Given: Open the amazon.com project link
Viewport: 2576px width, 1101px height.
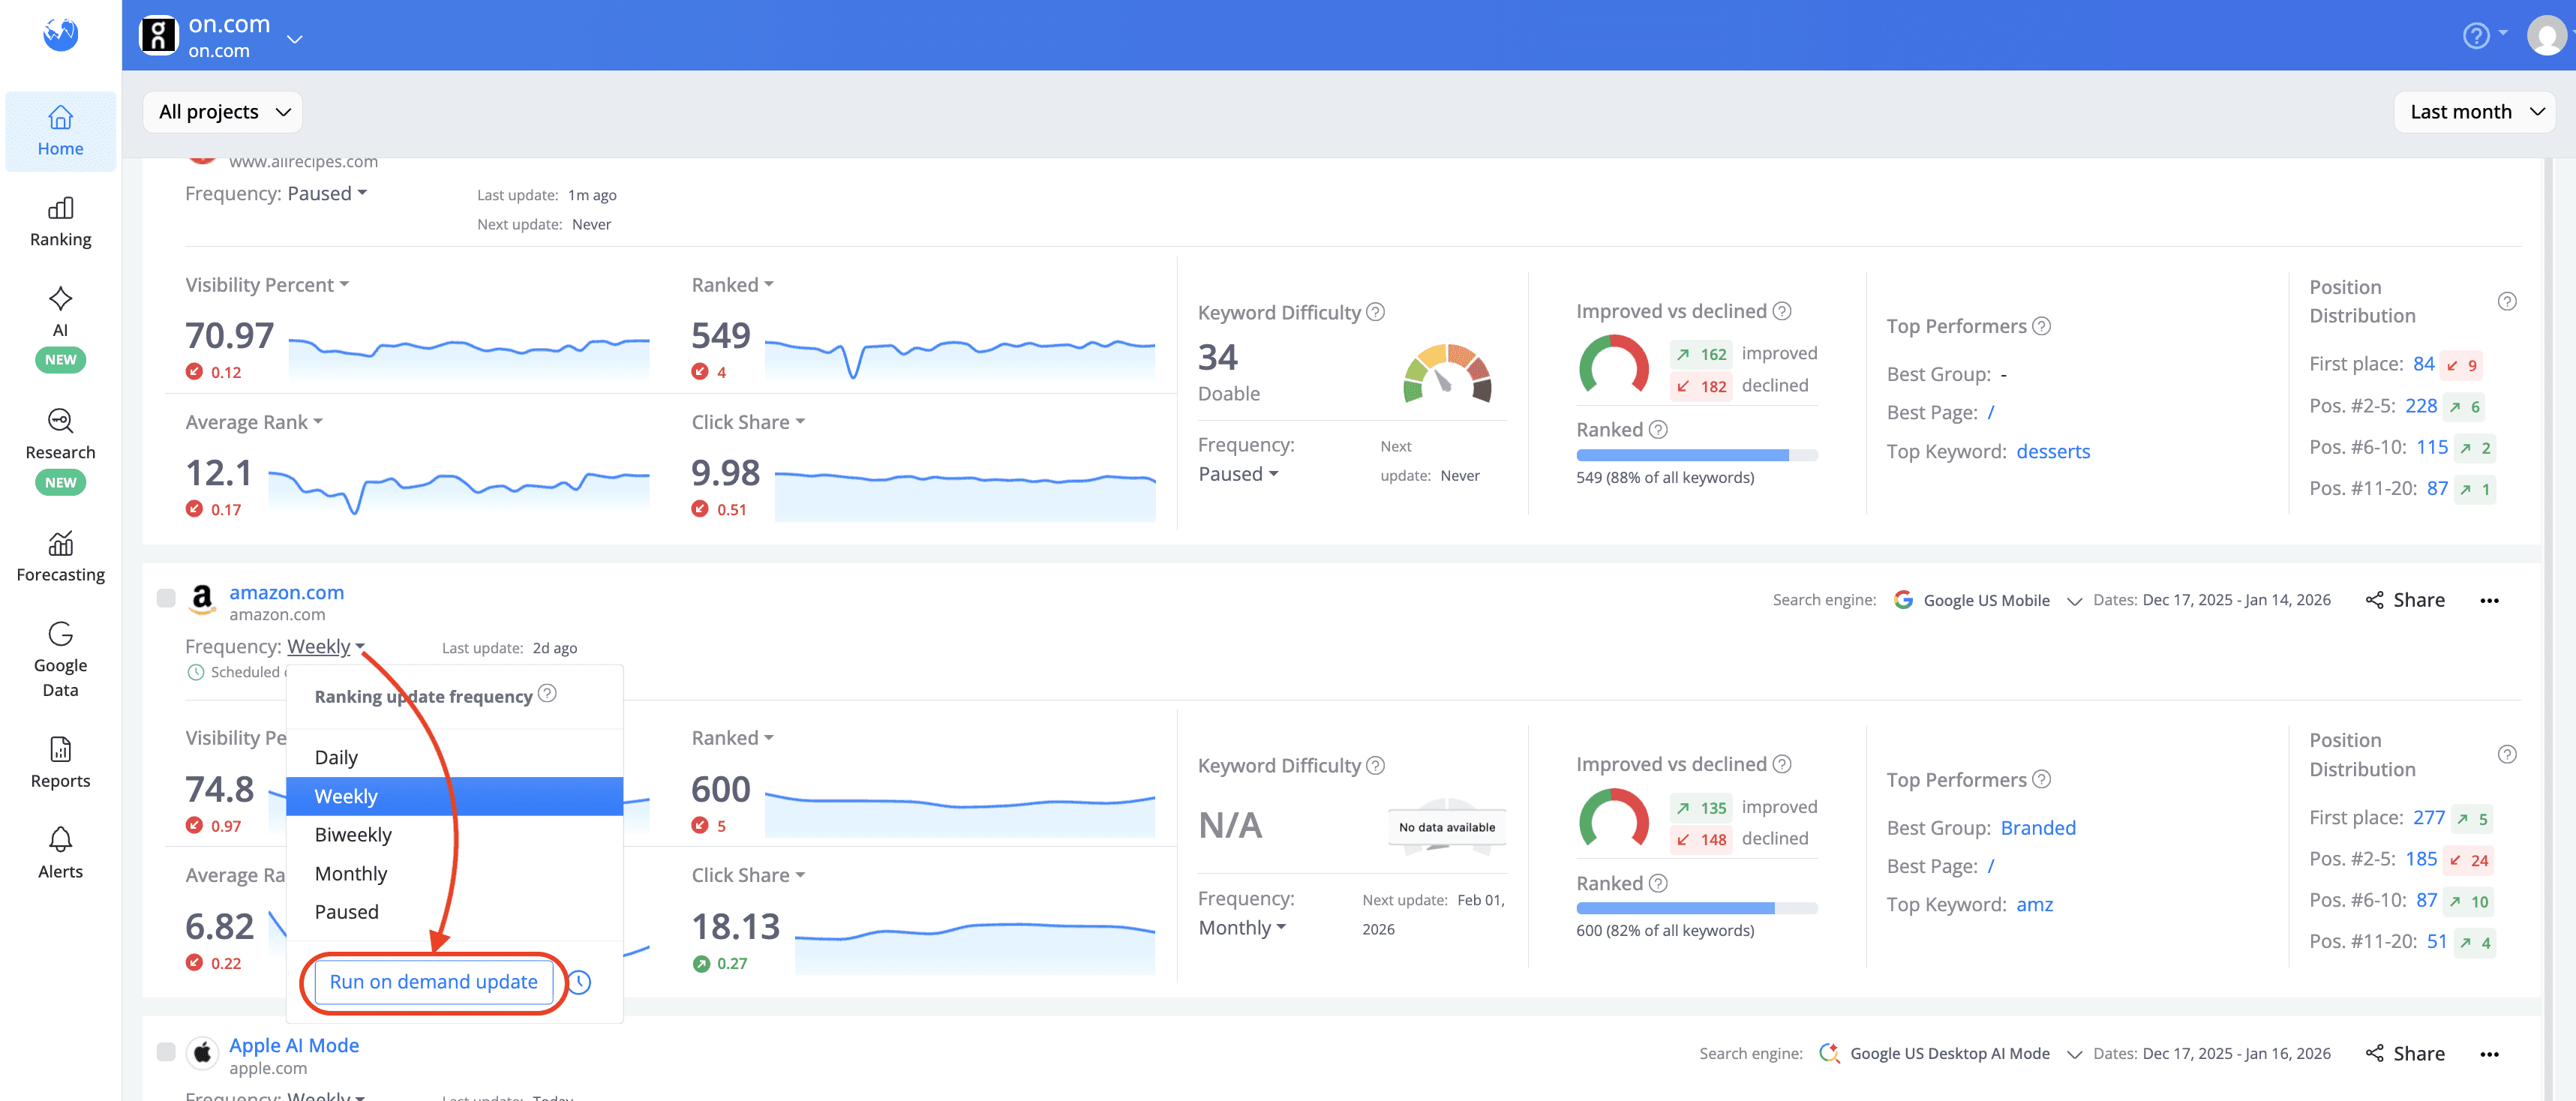Looking at the screenshot, I should [286, 593].
